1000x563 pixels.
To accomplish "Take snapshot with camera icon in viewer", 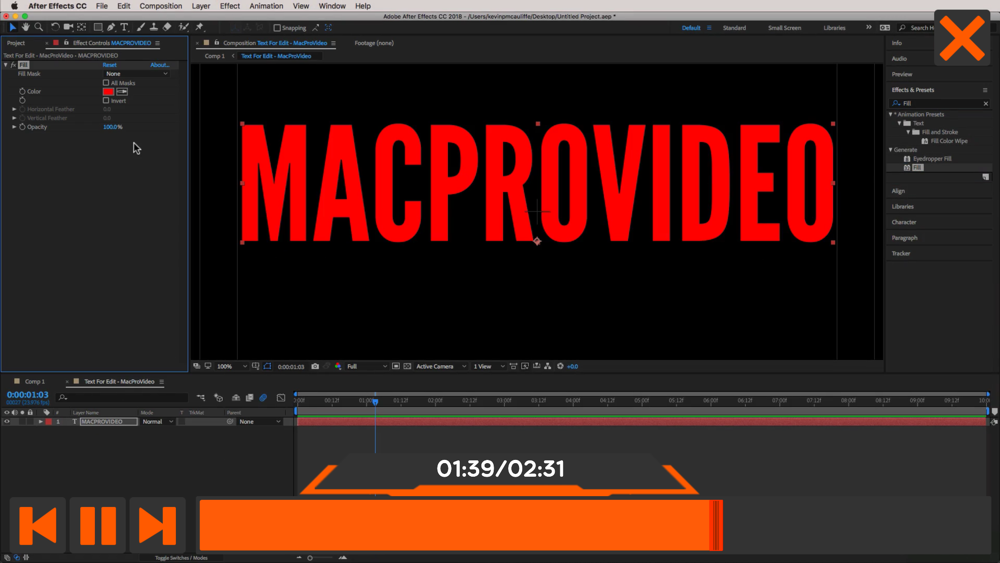I will pyautogui.click(x=315, y=367).
